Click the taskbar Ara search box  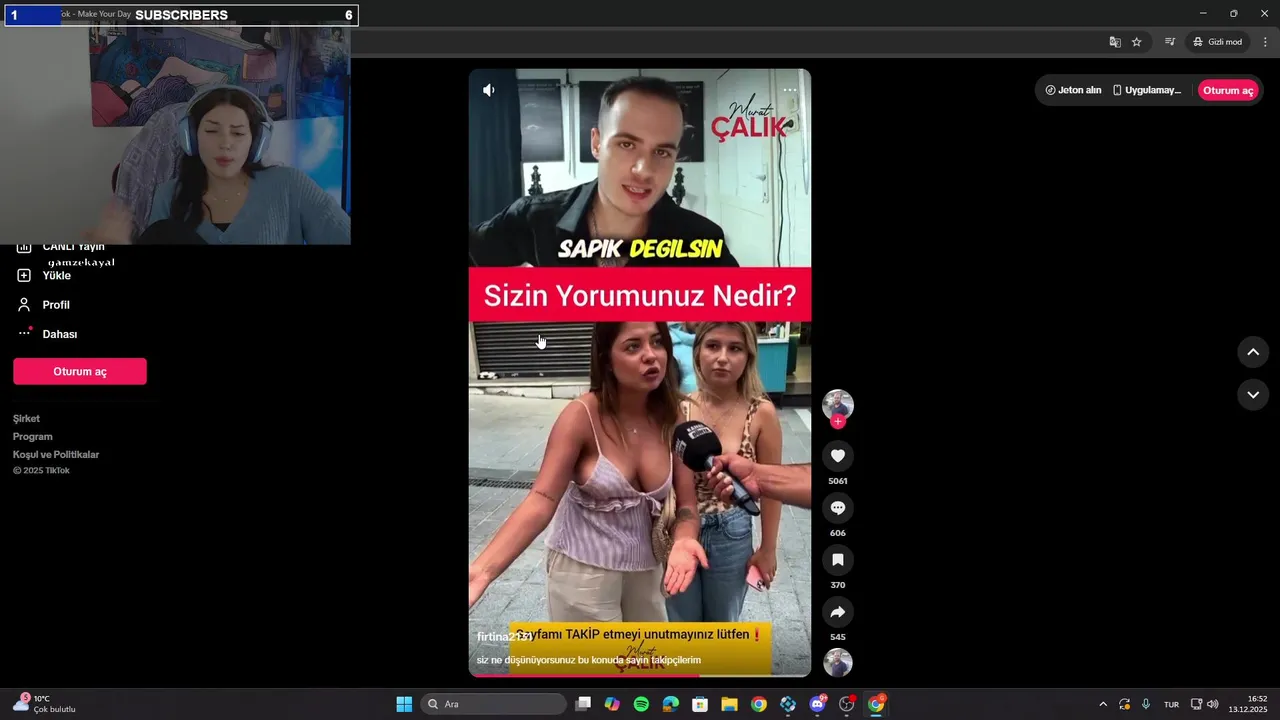[494, 704]
